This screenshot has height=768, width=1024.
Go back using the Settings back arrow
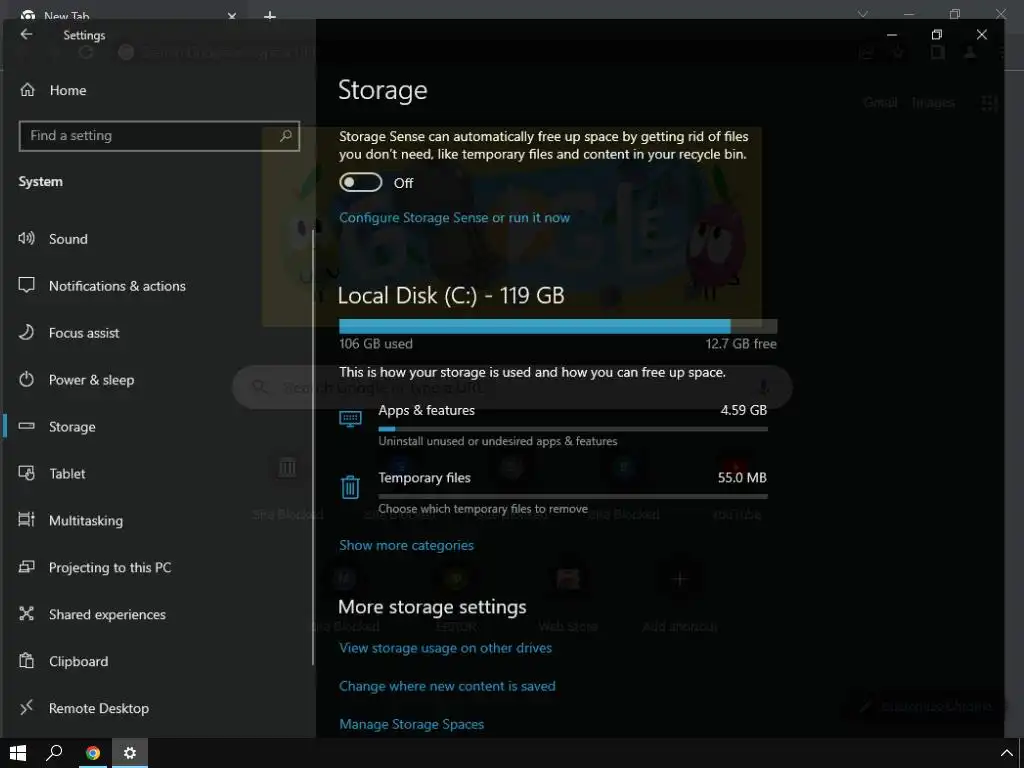[x=26, y=35]
